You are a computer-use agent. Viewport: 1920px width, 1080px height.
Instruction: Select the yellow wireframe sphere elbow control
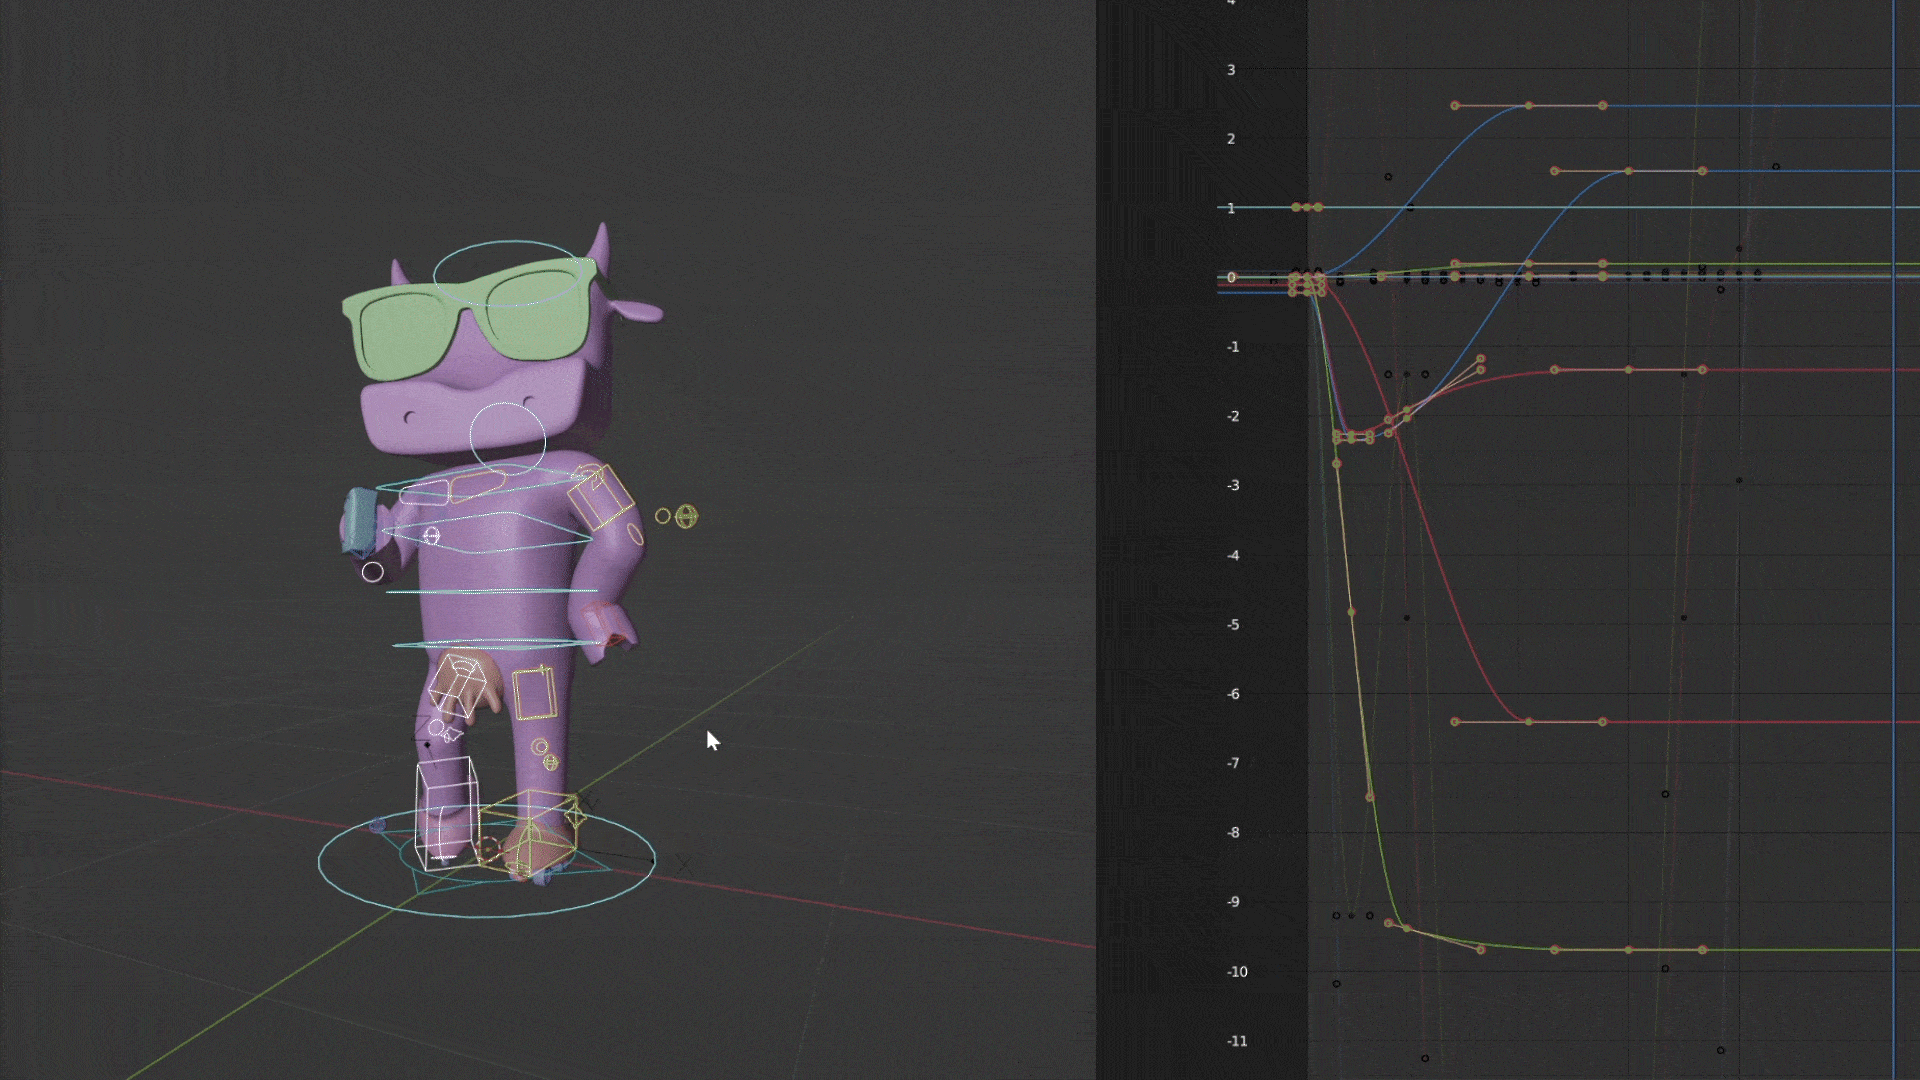tap(686, 516)
